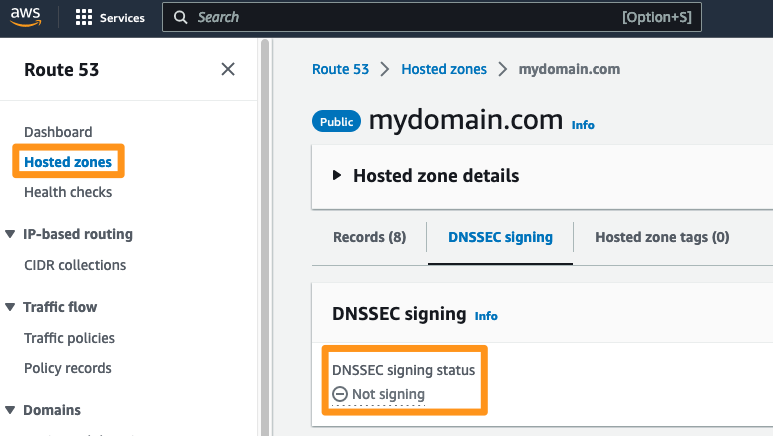The height and width of the screenshot is (436, 773).
Task: Click the Not signing status icon
Action: pos(340,394)
